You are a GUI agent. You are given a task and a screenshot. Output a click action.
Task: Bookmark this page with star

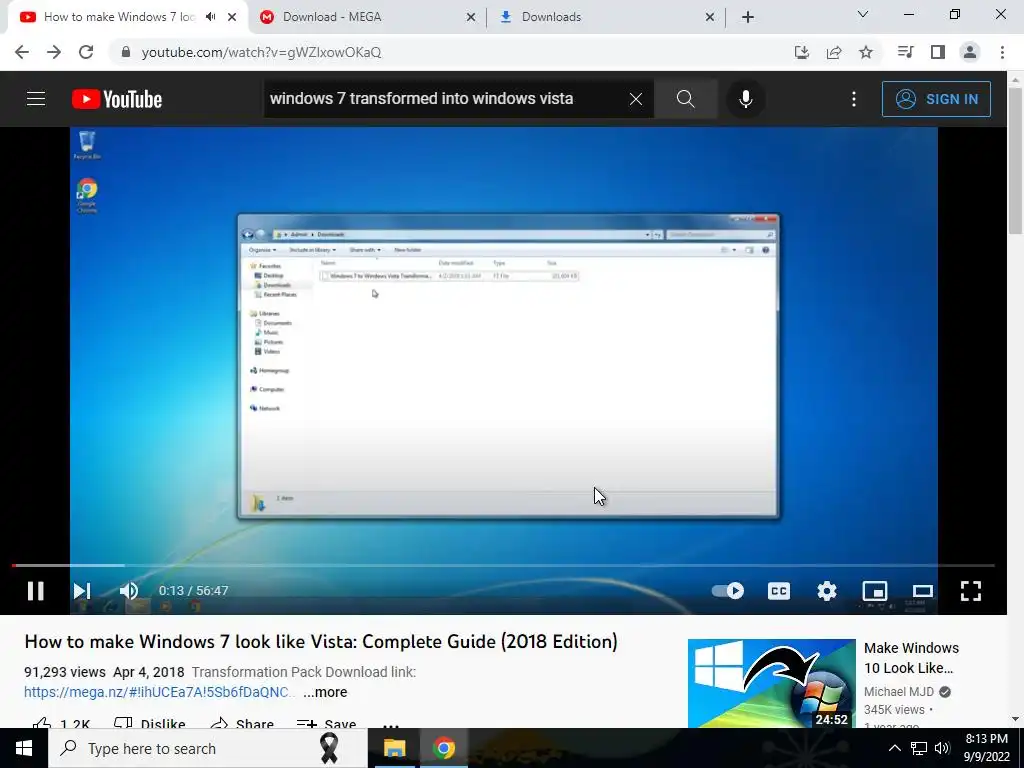click(866, 52)
